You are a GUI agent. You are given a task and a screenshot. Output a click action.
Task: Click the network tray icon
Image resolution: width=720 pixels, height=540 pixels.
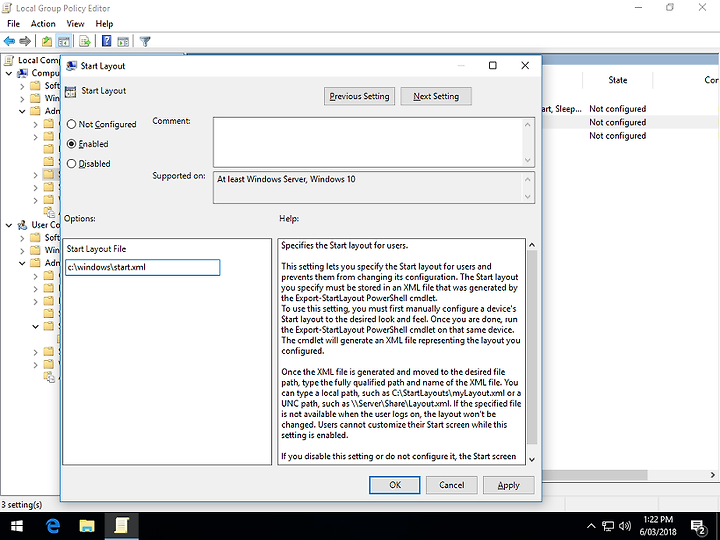tap(608, 526)
